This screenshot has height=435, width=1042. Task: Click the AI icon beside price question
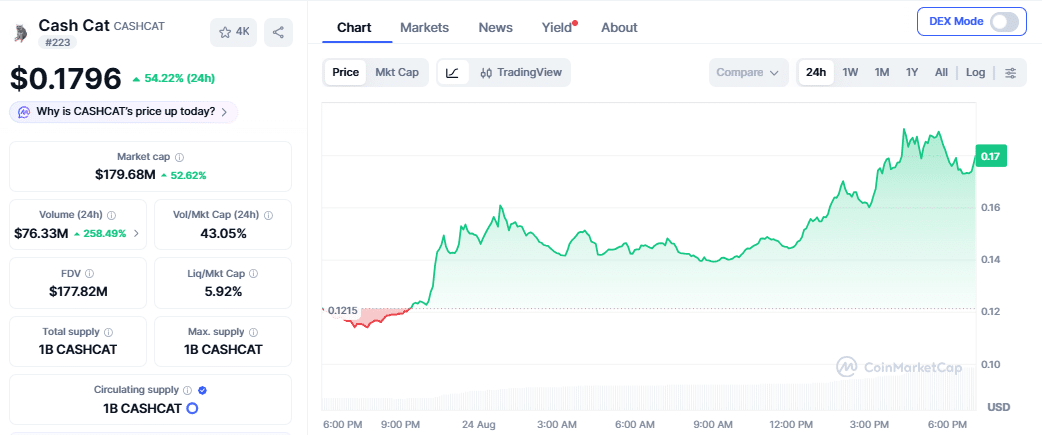click(24, 112)
